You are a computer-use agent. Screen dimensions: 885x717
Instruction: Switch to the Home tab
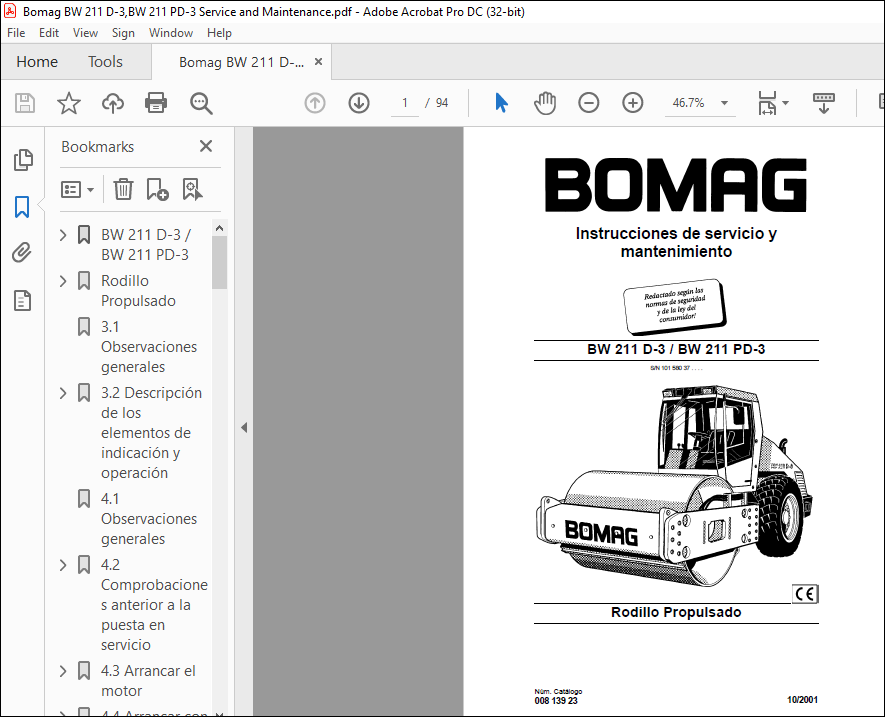[37, 62]
